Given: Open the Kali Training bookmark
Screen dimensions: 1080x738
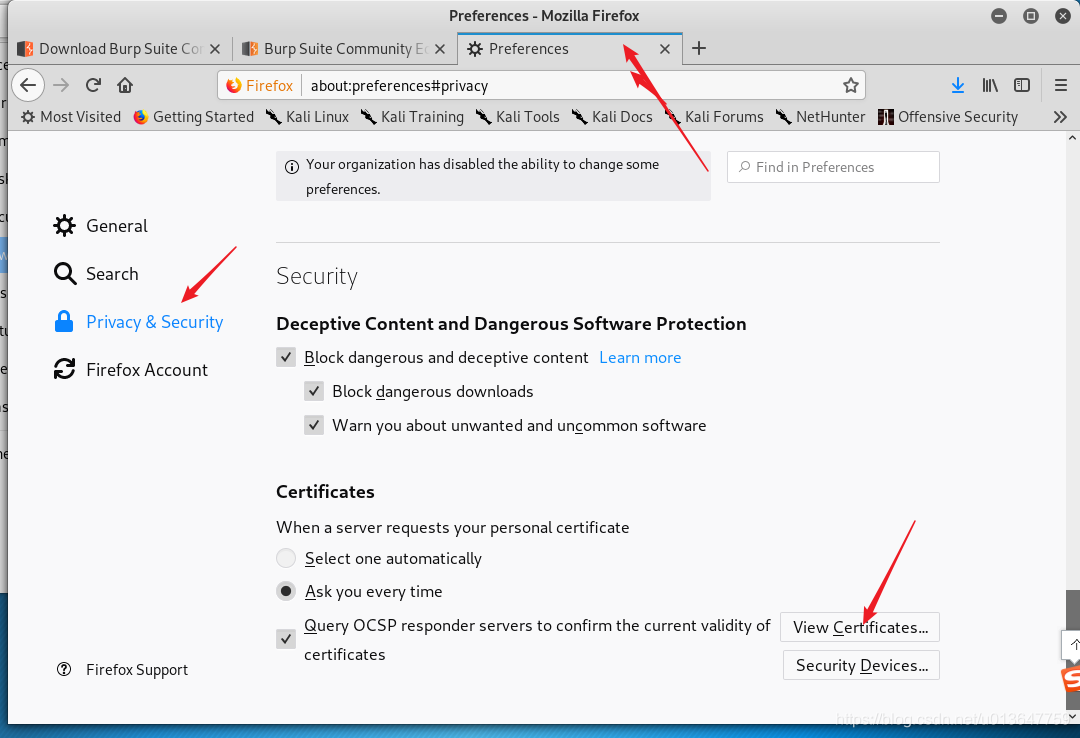Looking at the screenshot, I should tap(412, 117).
